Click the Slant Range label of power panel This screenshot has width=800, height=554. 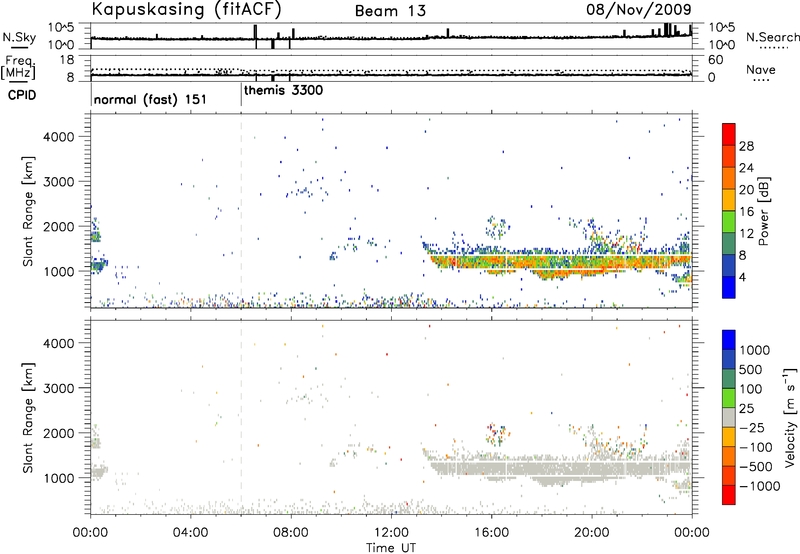click(x=28, y=211)
